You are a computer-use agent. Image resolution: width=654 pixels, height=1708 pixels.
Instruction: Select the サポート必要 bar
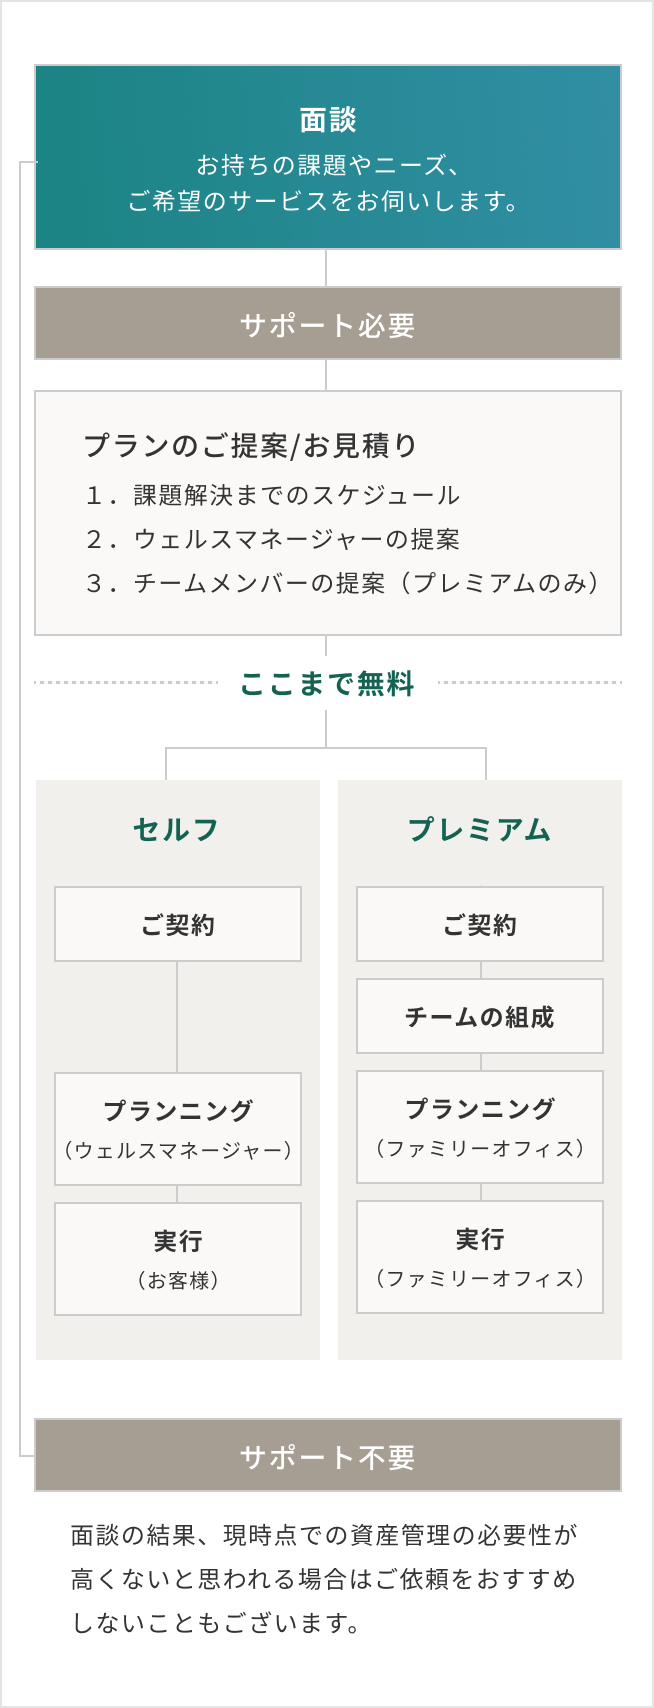[328, 323]
